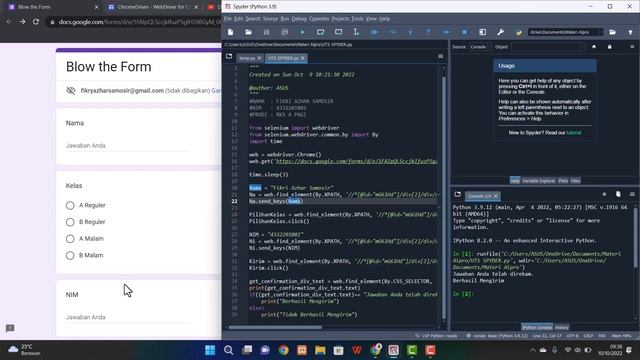Save the current file in Spyder
Viewport: 640px width, 360px height.
pos(266,32)
